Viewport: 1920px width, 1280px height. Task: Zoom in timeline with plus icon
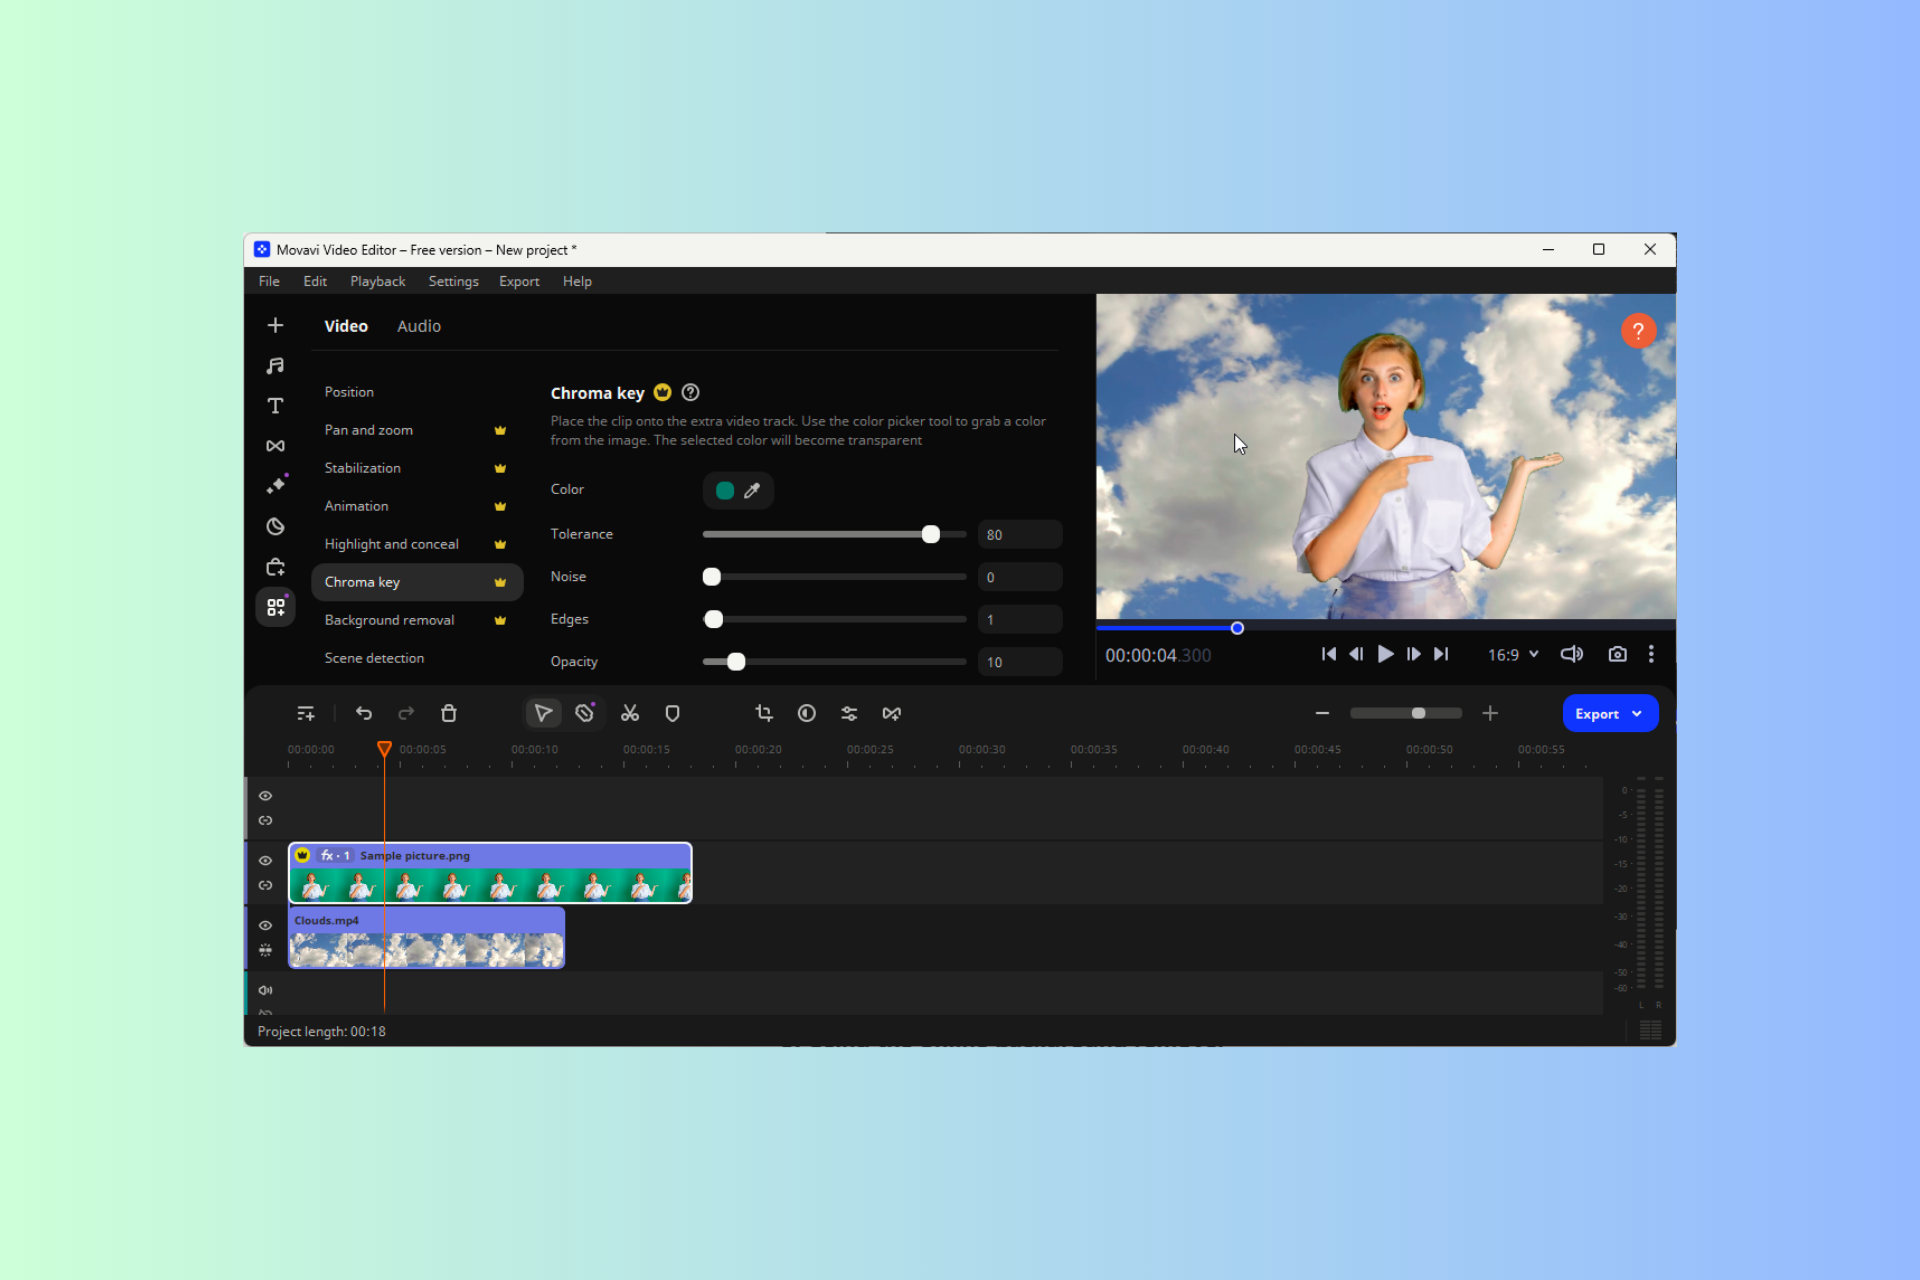(1490, 713)
